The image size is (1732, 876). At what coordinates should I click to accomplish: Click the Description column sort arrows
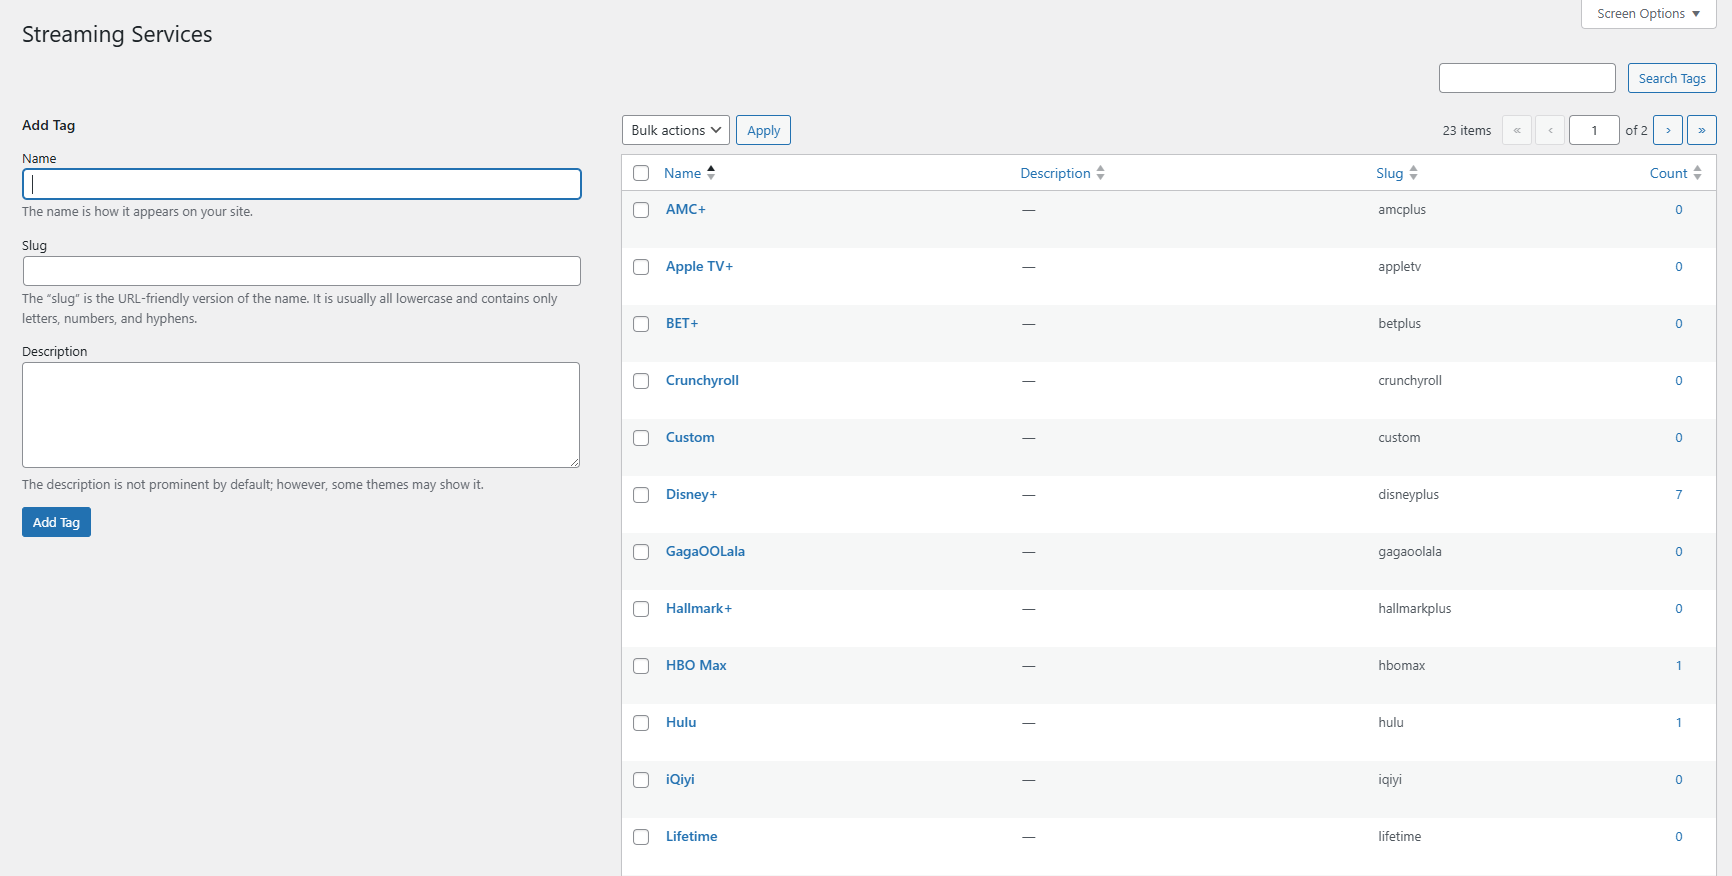(1100, 173)
